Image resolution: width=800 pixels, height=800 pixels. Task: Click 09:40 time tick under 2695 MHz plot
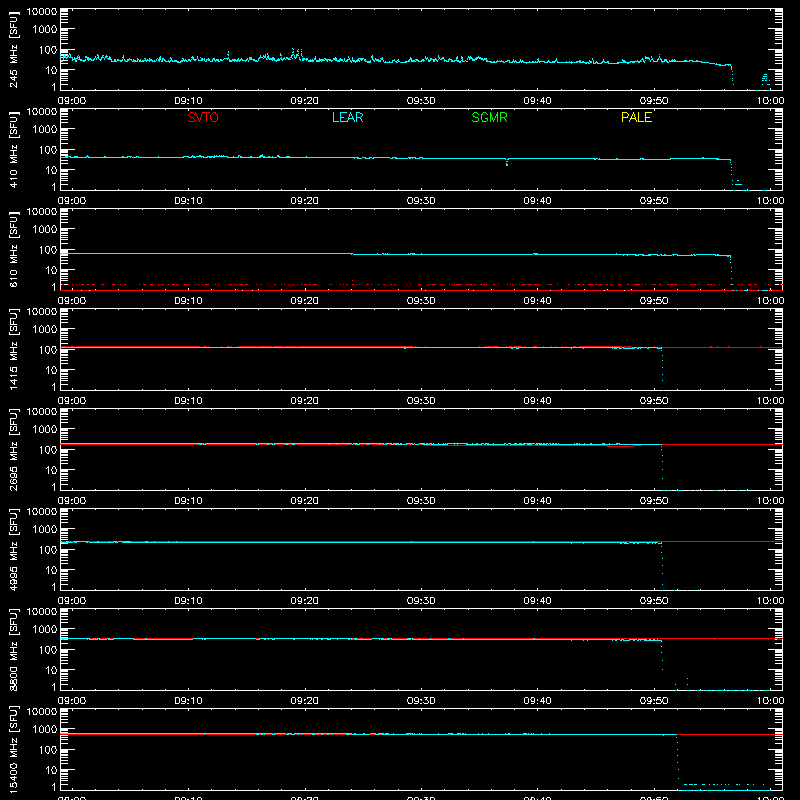point(537,501)
